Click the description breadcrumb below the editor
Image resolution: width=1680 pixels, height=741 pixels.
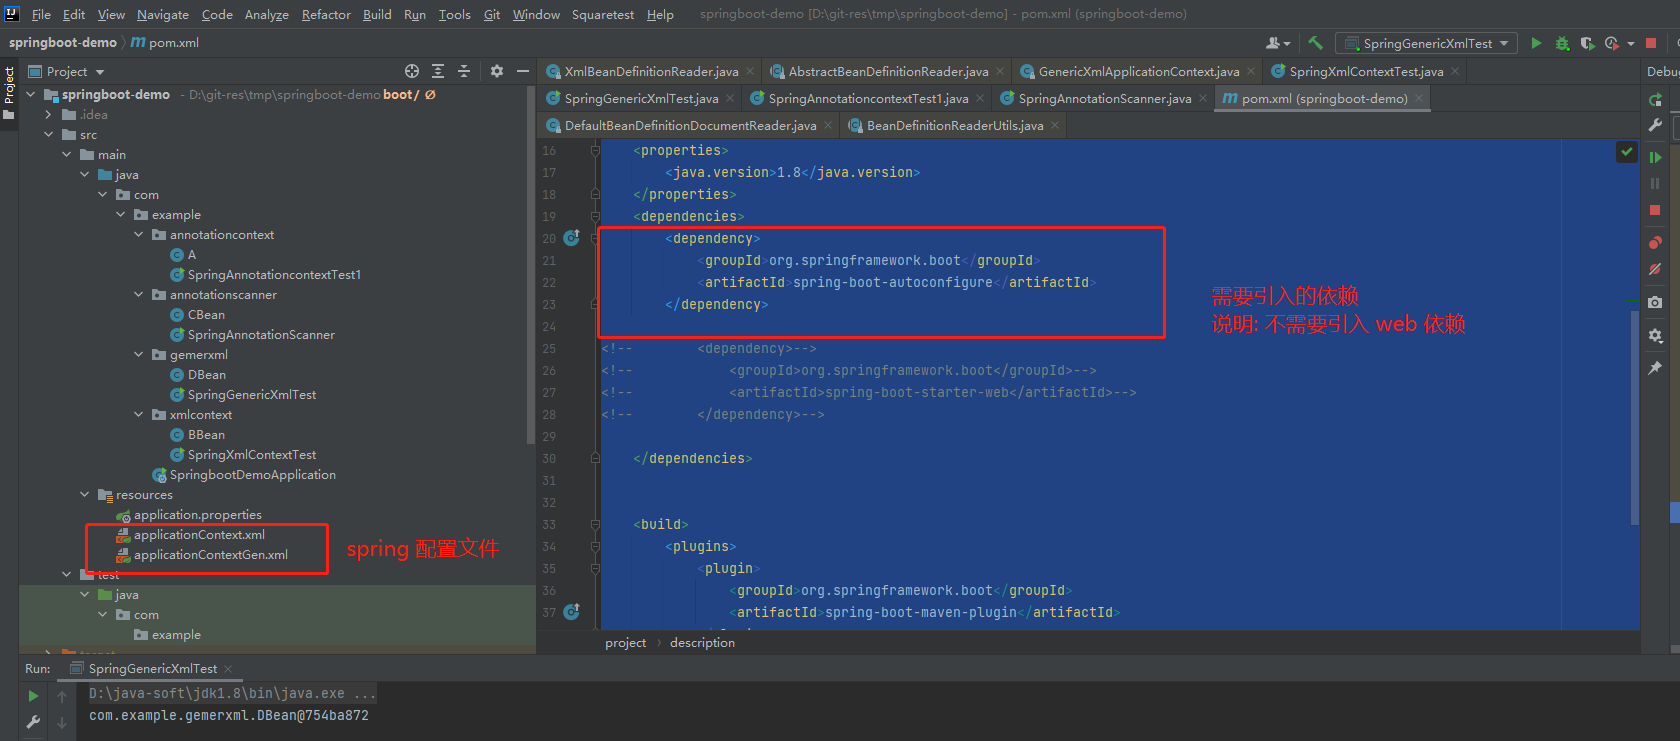(702, 642)
